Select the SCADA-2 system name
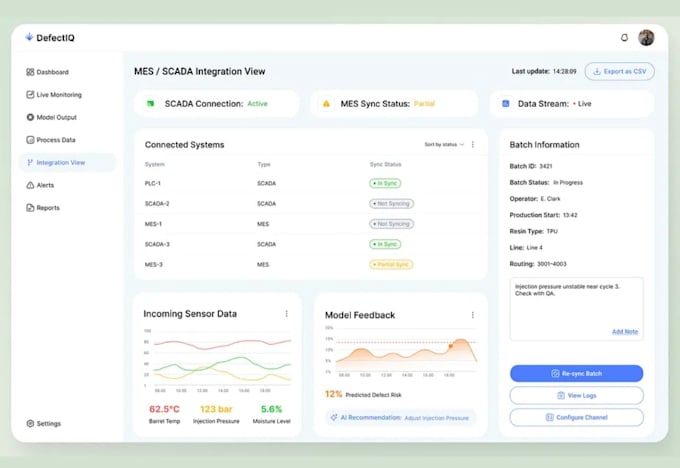Viewport: 680px width, 468px height. [x=157, y=203]
